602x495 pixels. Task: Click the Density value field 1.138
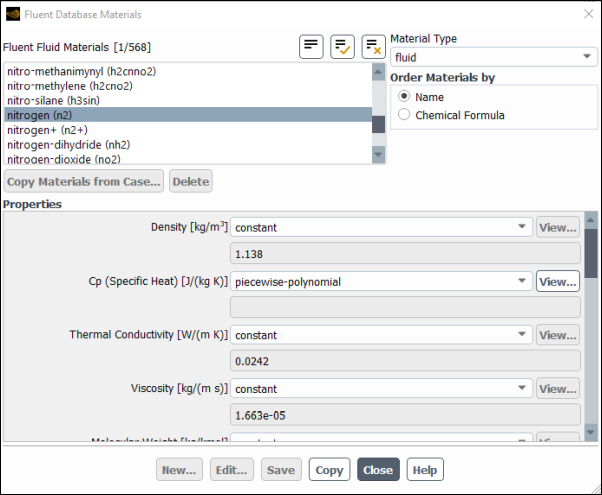405,254
